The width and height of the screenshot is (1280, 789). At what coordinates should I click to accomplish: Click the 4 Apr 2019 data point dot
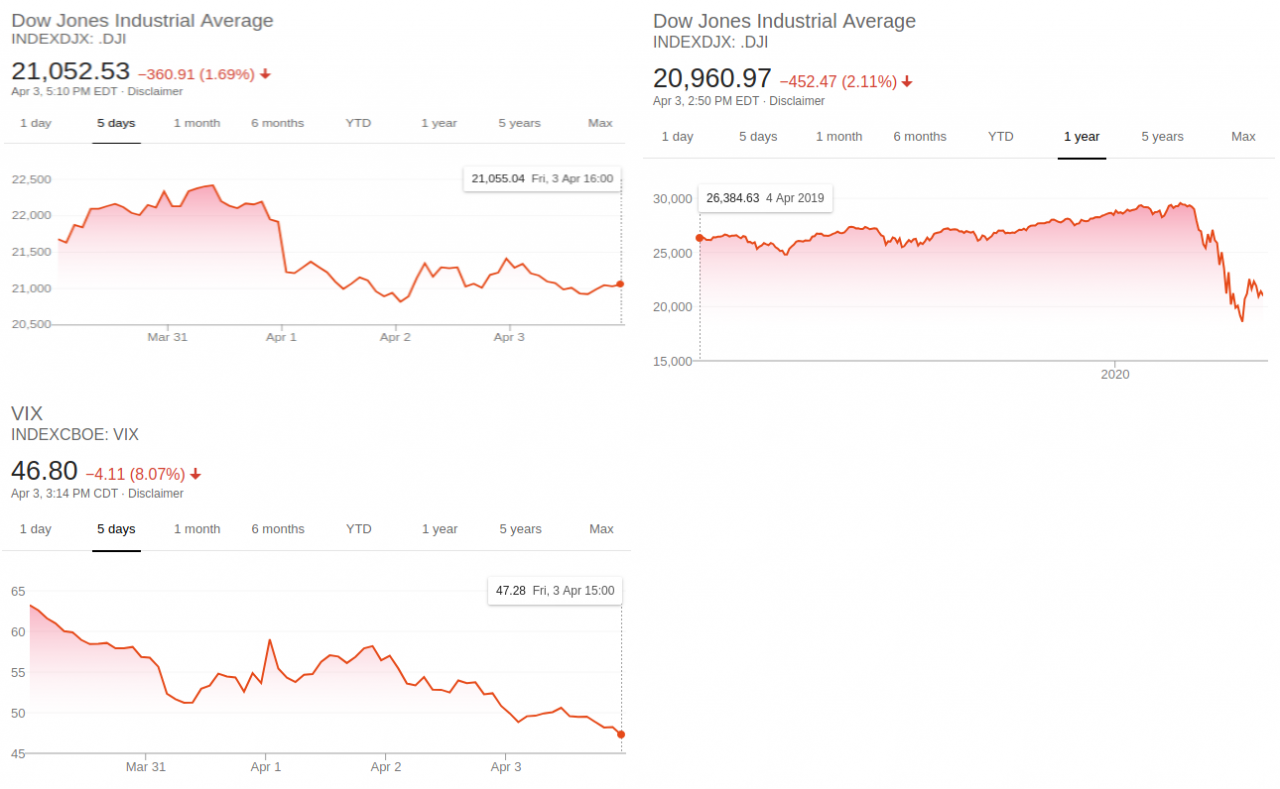[699, 238]
